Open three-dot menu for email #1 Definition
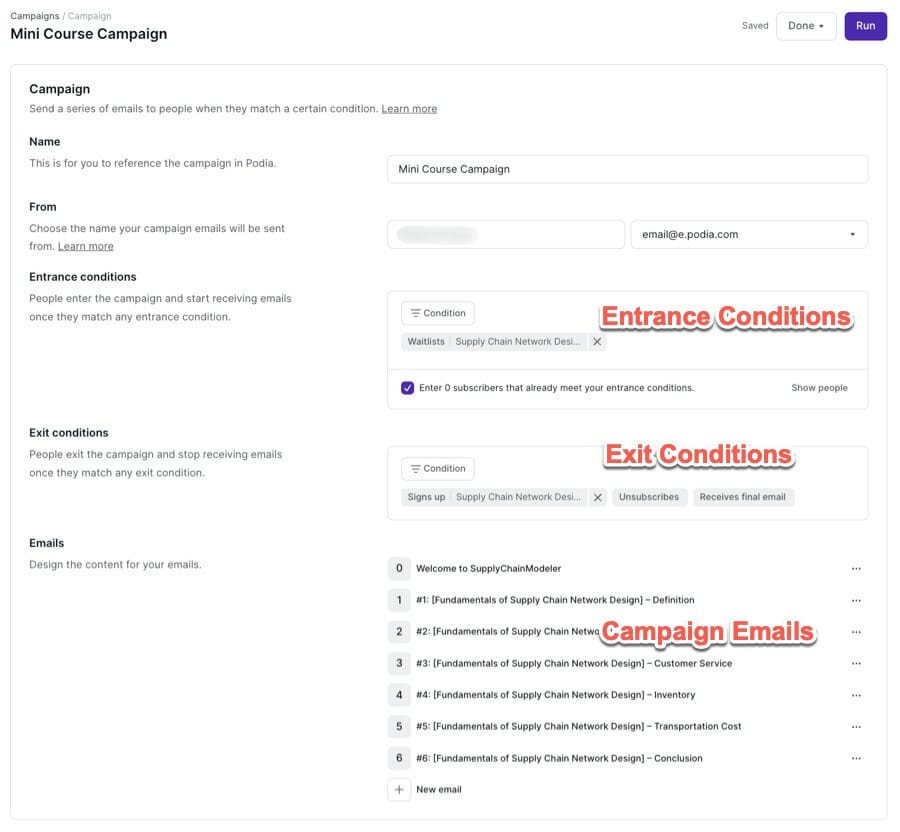The width and height of the screenshot is (900, 832). click(x=855, y=601)
